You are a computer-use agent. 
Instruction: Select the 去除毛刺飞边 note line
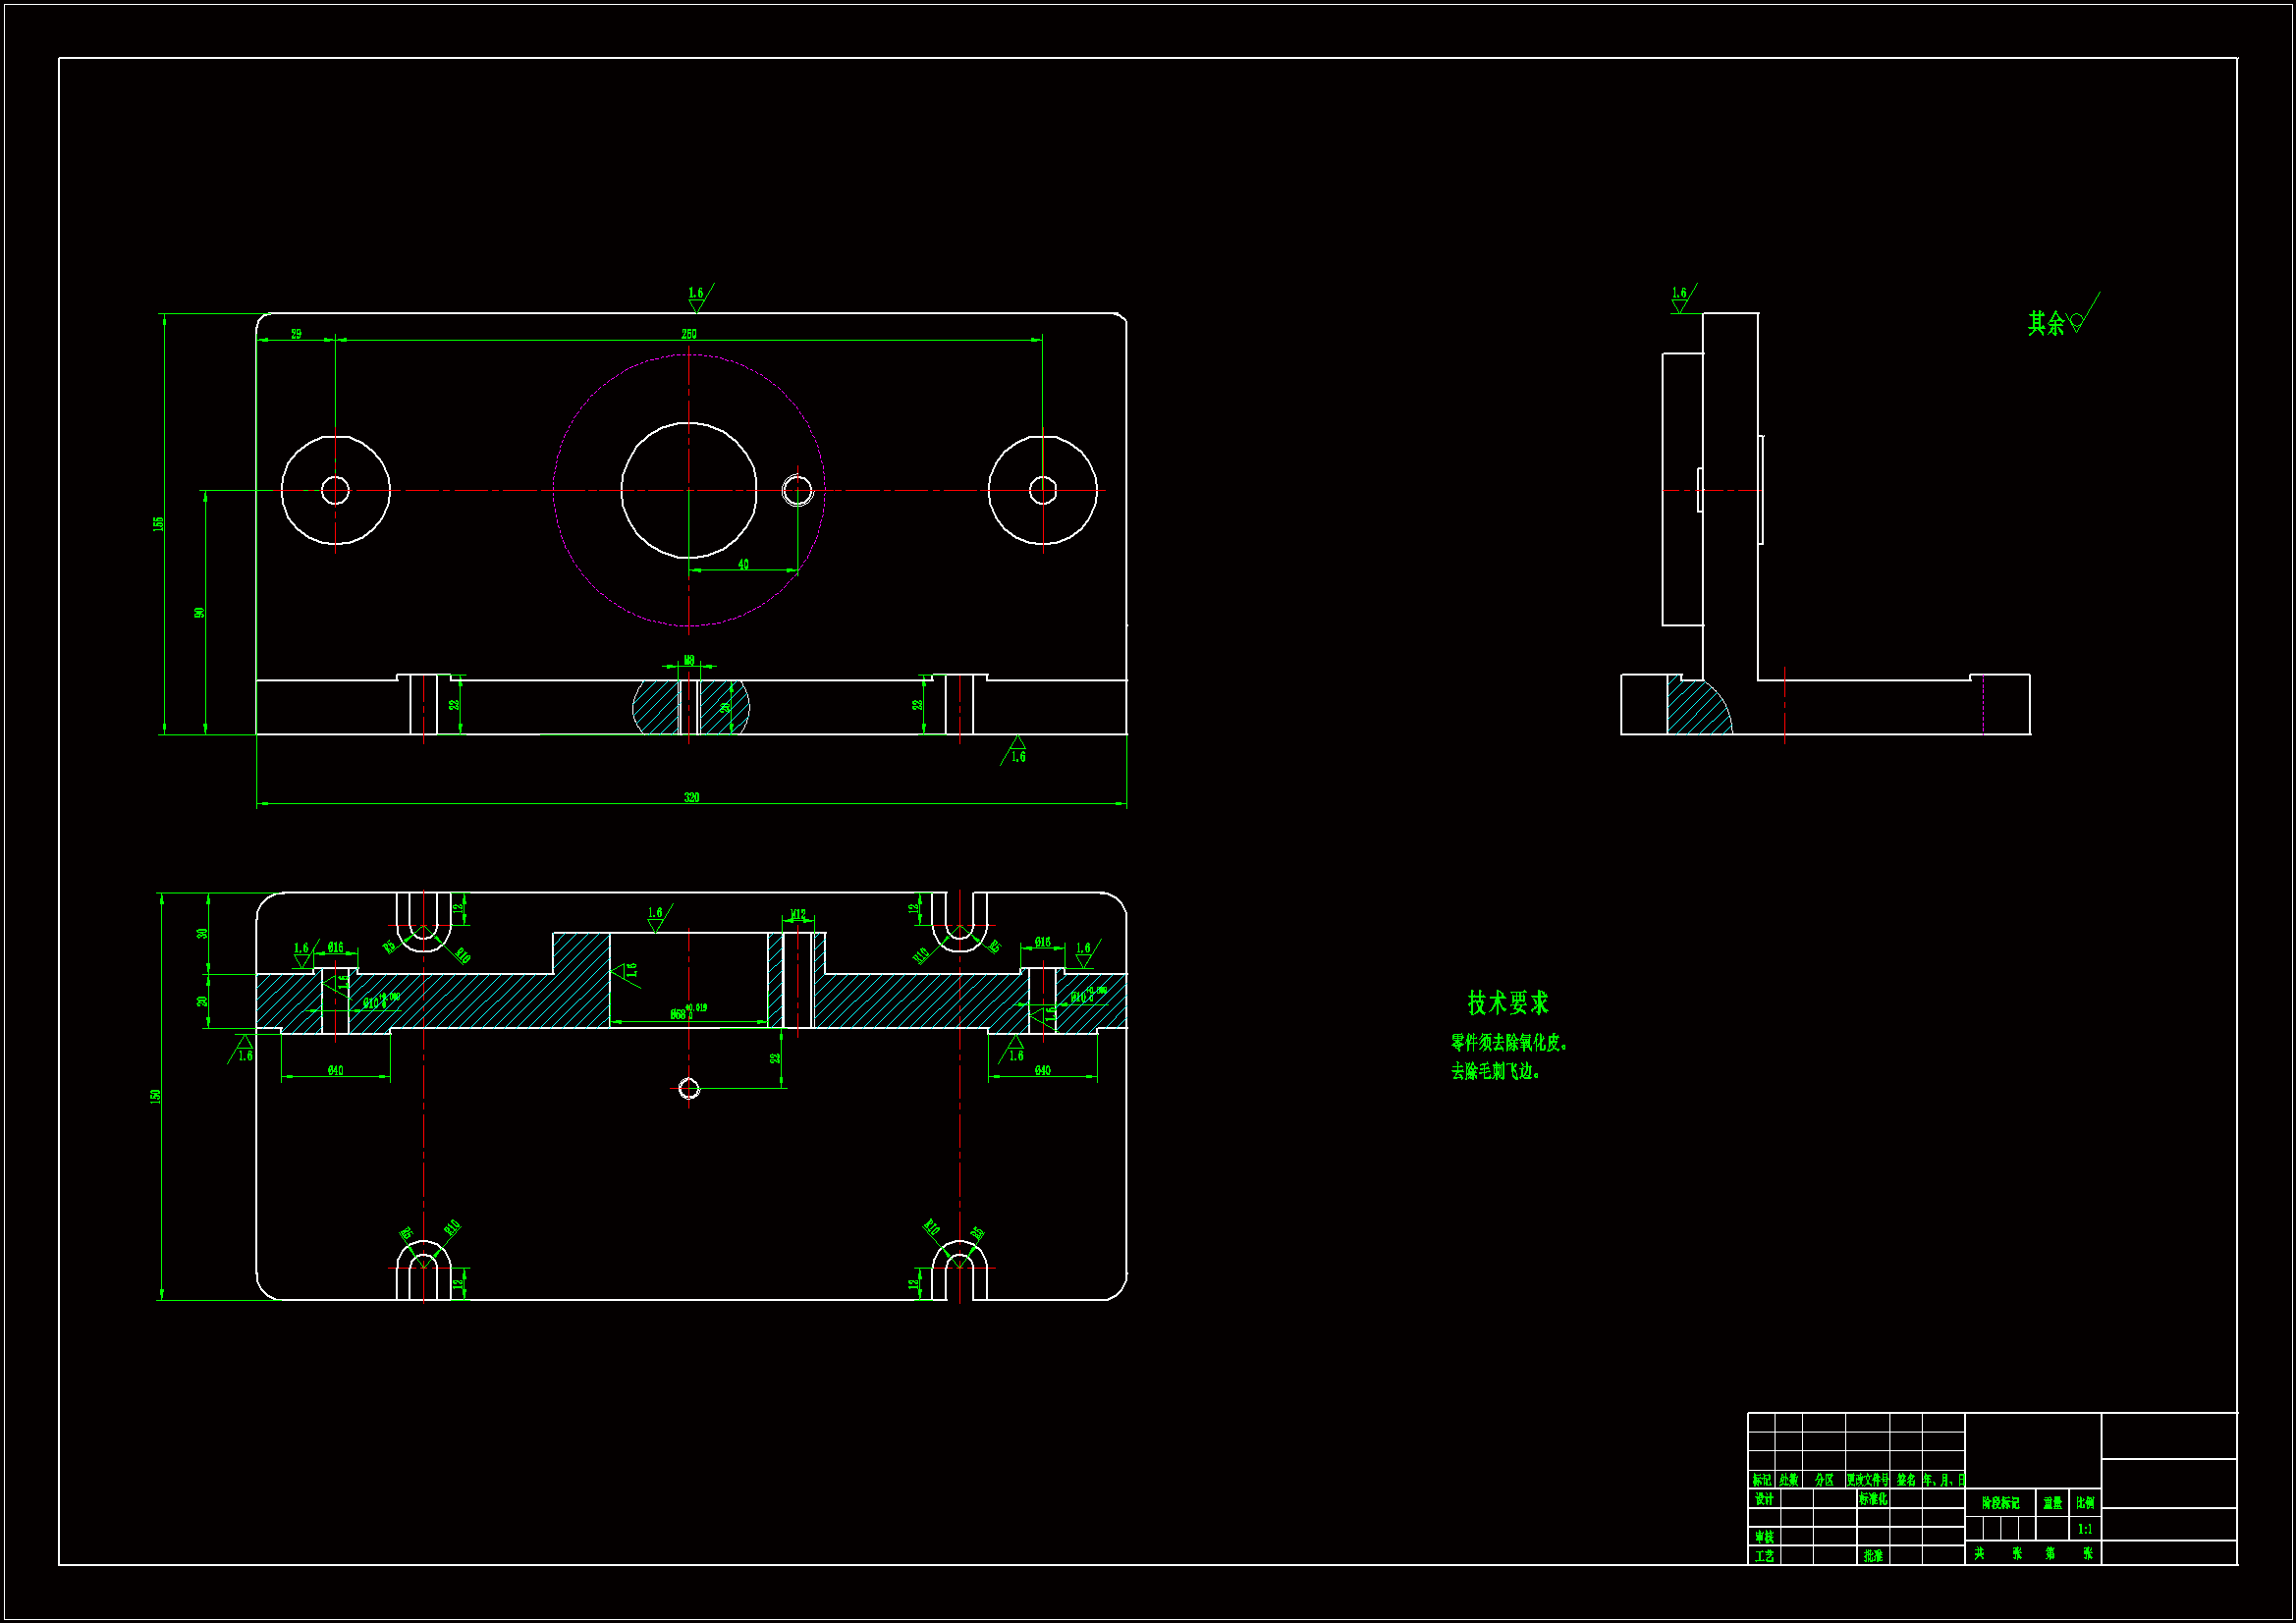click(x=1495, y=1072)
